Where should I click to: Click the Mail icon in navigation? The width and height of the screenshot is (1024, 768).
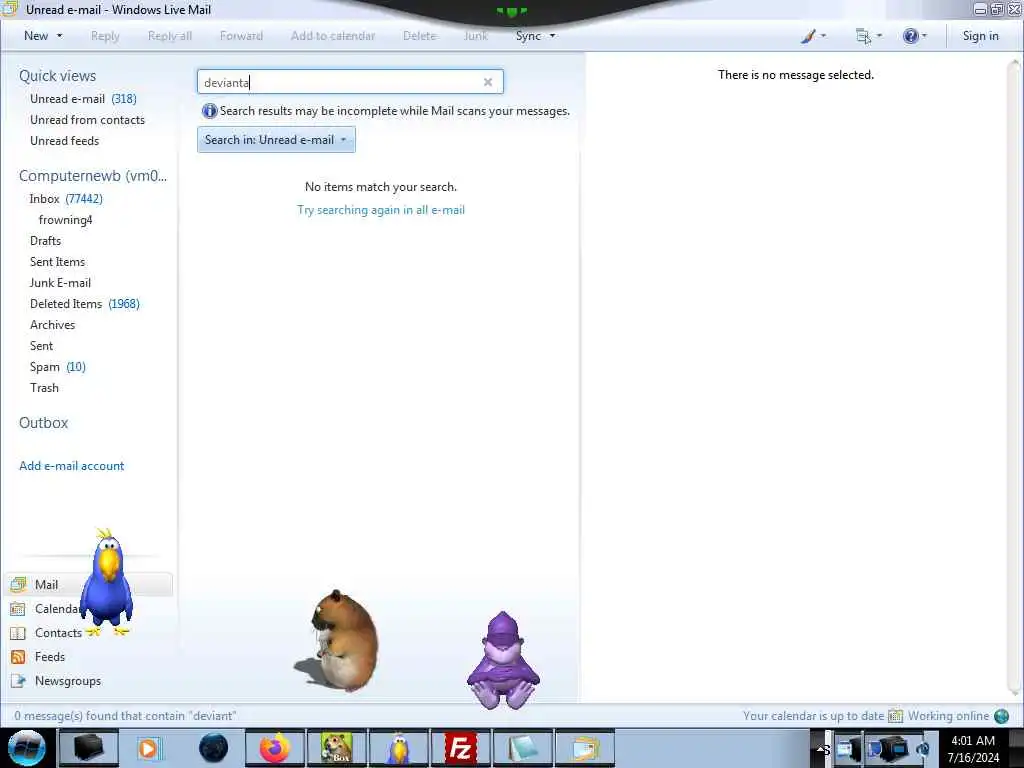click(x=18, y=584)
